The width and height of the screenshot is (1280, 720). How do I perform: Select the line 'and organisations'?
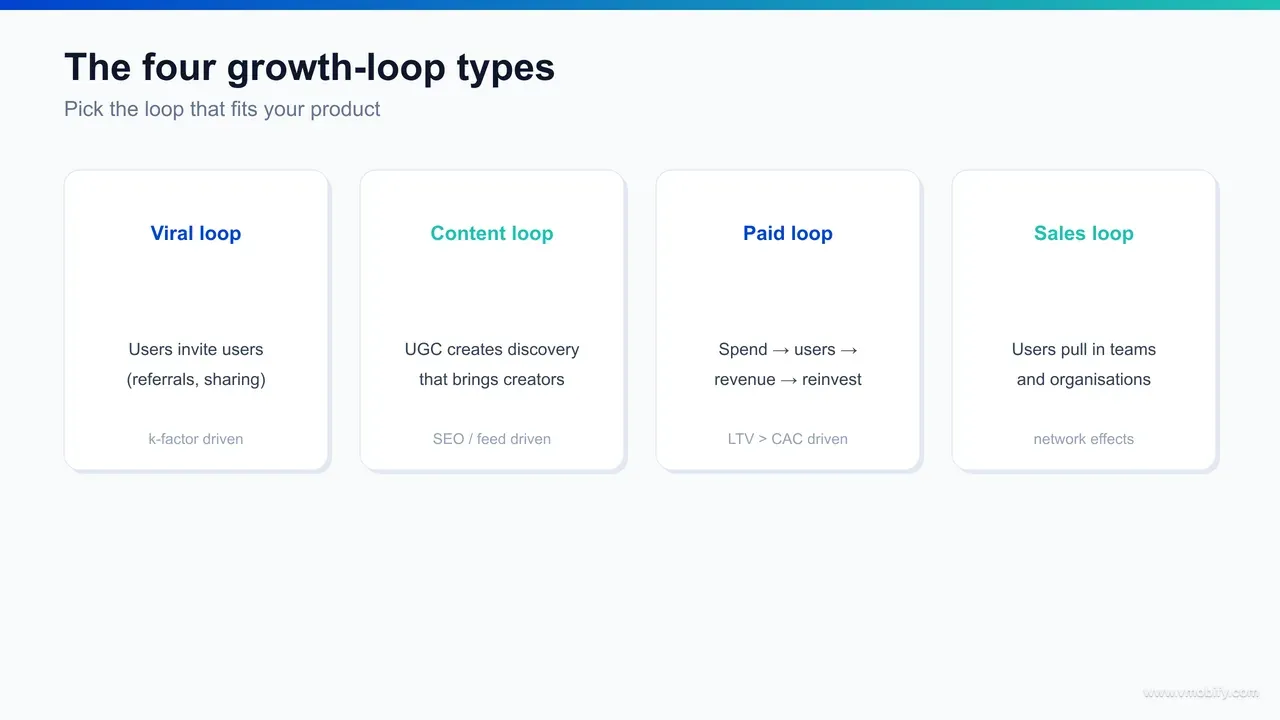1084,379
